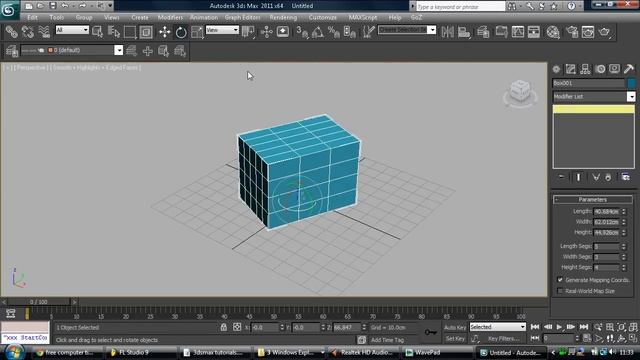Click the 0 / 100 time slider
Viewport: 640px width, 360px height.
coord(39,302)
